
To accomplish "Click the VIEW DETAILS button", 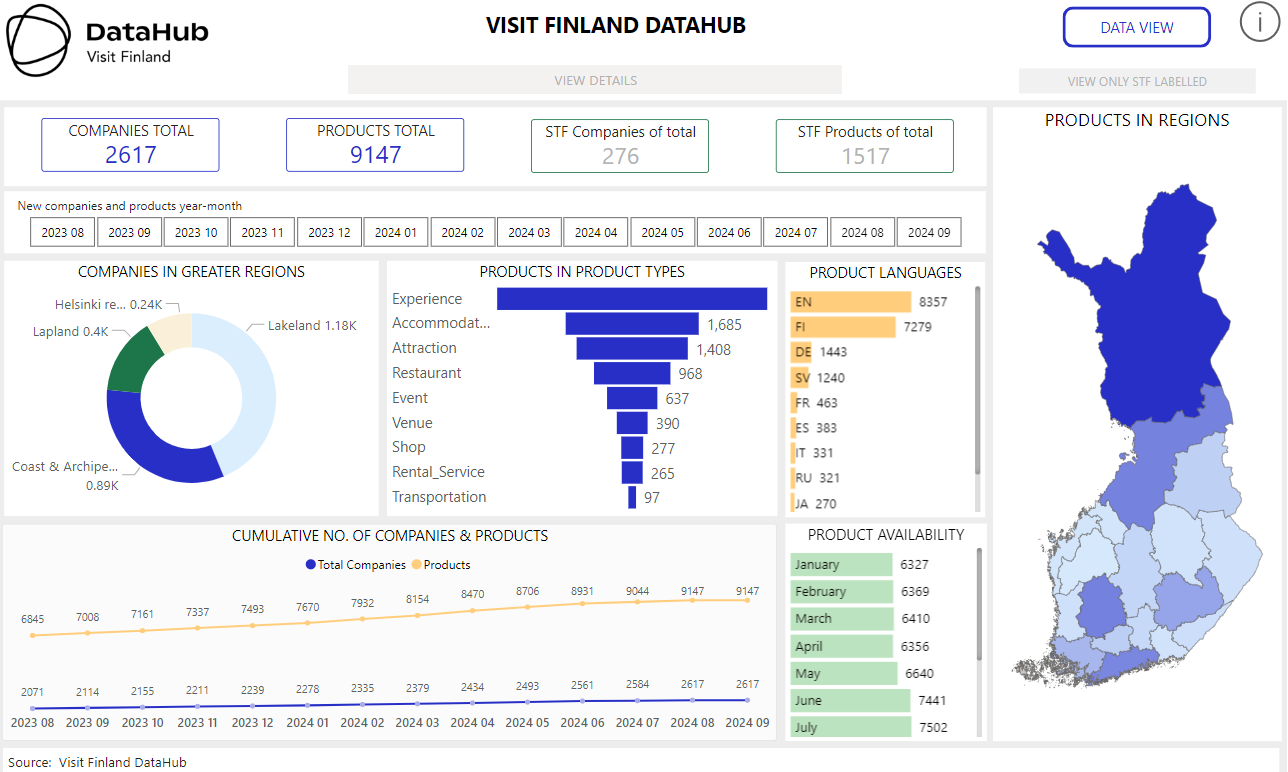I will (x=595, y=80).
